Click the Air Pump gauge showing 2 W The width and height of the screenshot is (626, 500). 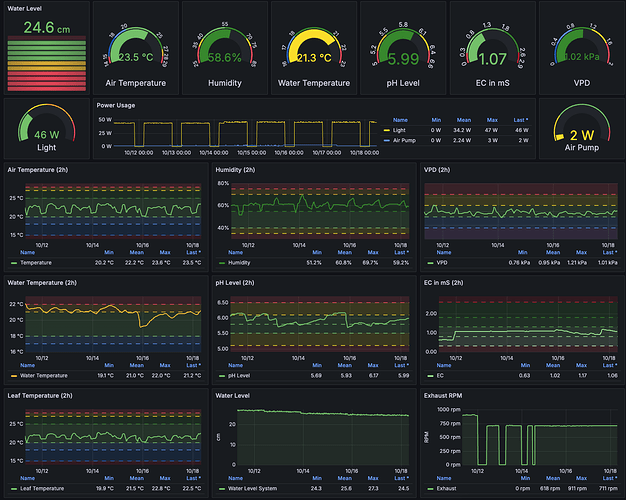pyautogui.click(x=580, y=130)
